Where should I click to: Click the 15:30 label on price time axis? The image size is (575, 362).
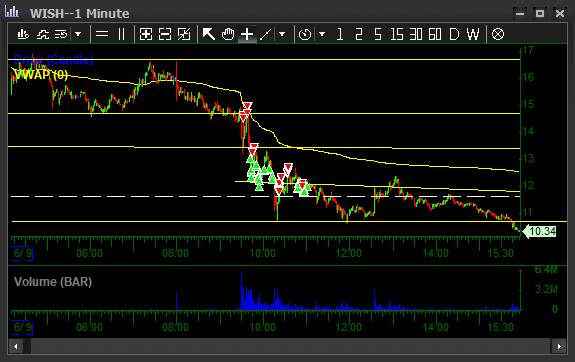(x=501, y=253)
